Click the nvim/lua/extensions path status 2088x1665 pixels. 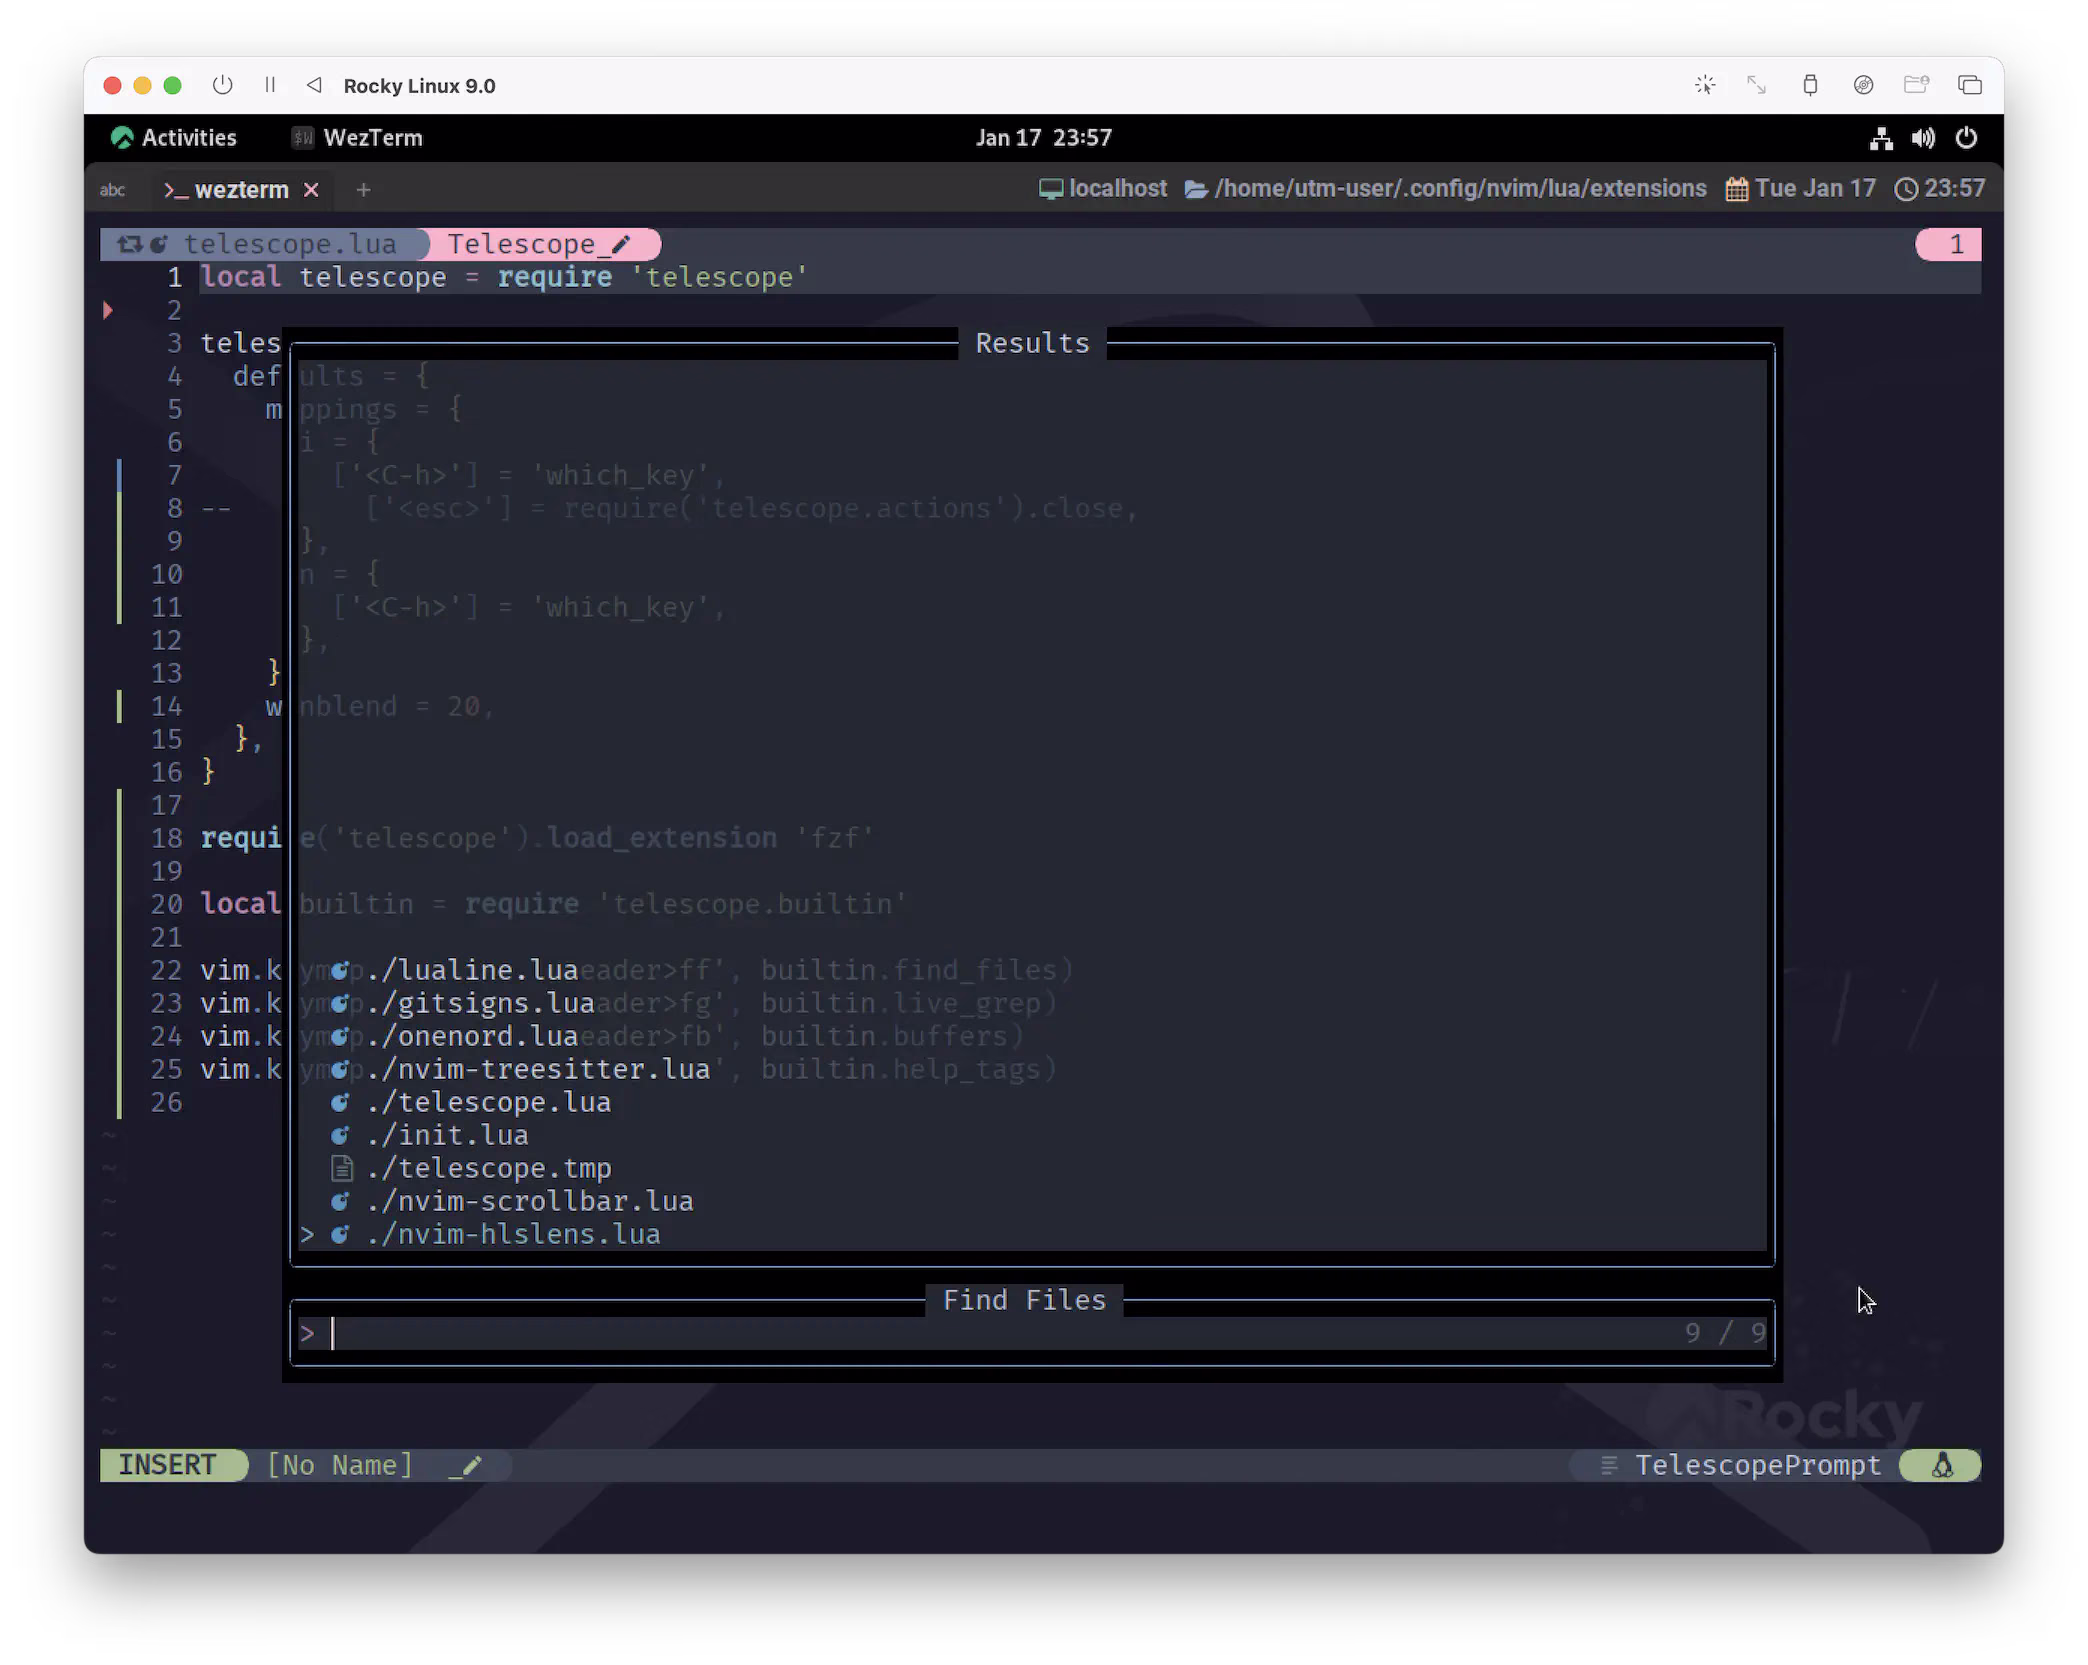1446,189
